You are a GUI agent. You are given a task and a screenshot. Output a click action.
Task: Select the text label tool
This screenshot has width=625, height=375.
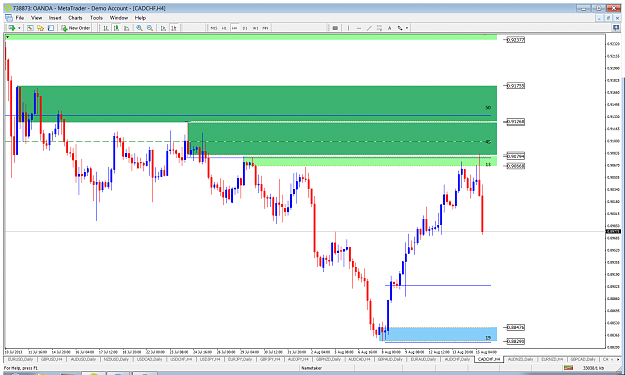tap(390, 28)
